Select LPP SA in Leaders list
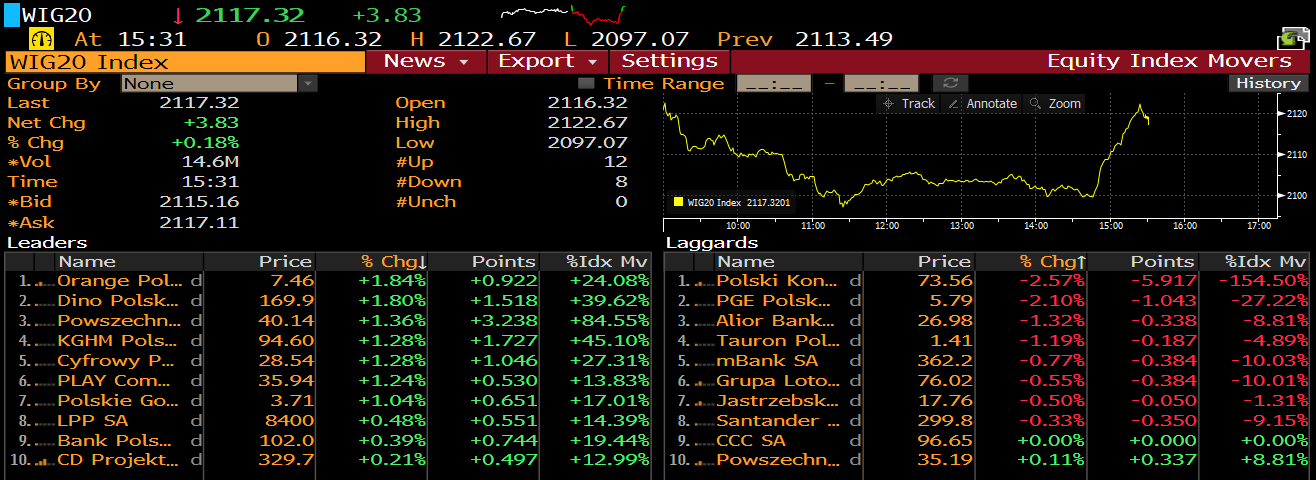This screenshot has width=1316, height=480. tap(92, 421)
